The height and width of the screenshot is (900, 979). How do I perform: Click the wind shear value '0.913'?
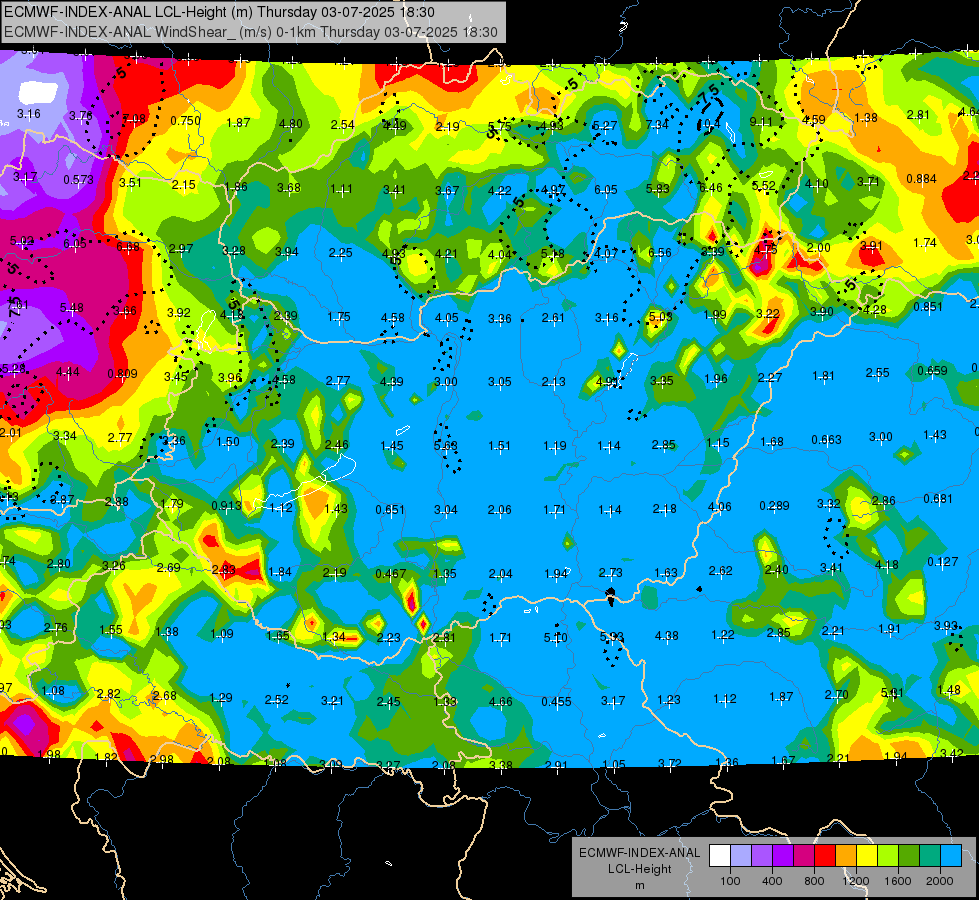226,506
